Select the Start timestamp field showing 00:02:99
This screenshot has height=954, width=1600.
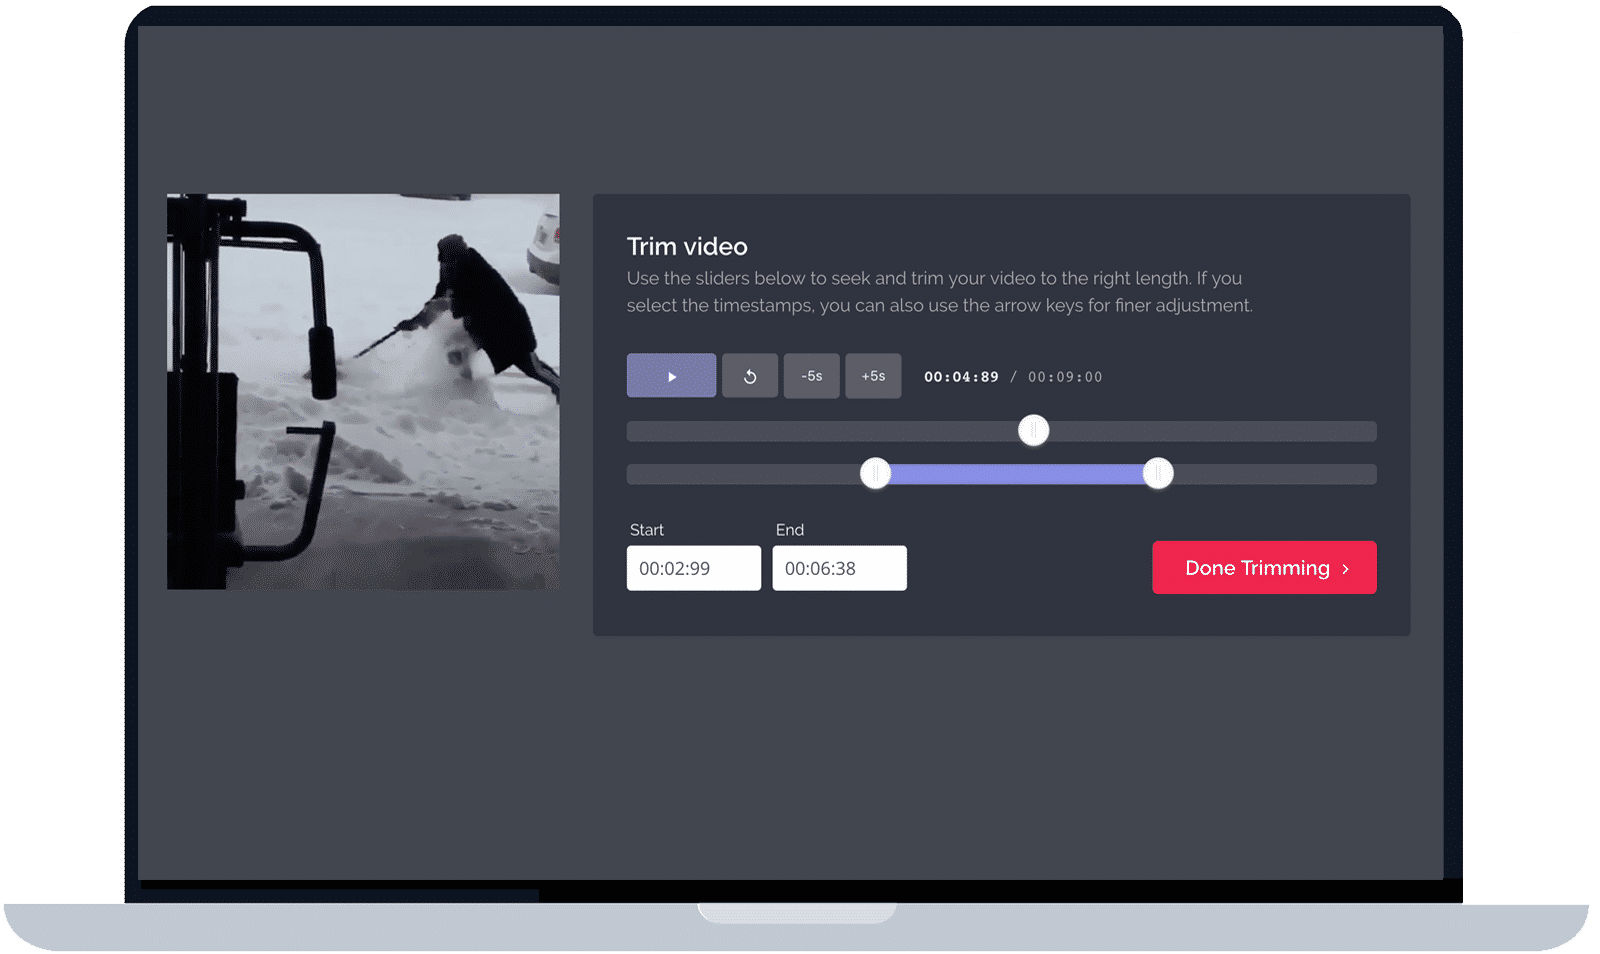coord(693,567)
